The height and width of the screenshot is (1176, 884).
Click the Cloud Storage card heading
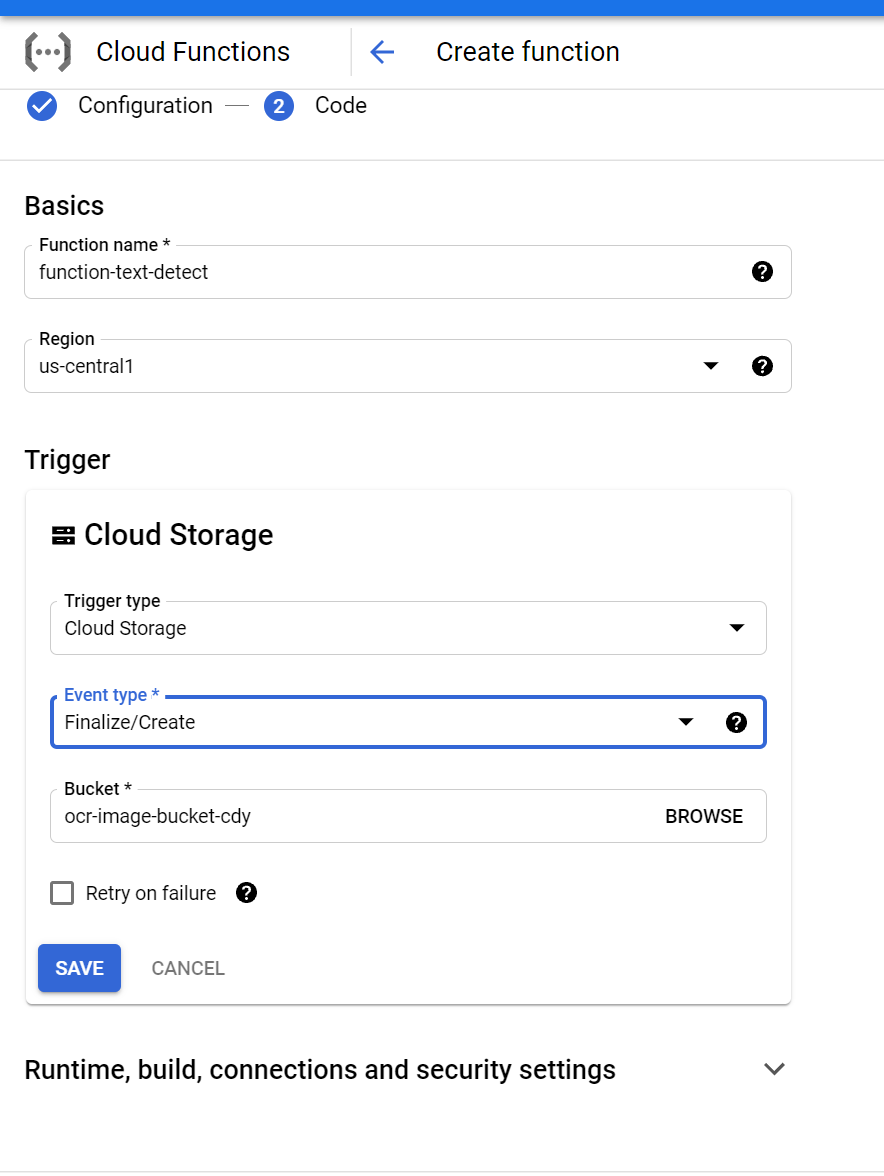pos(178,535)
